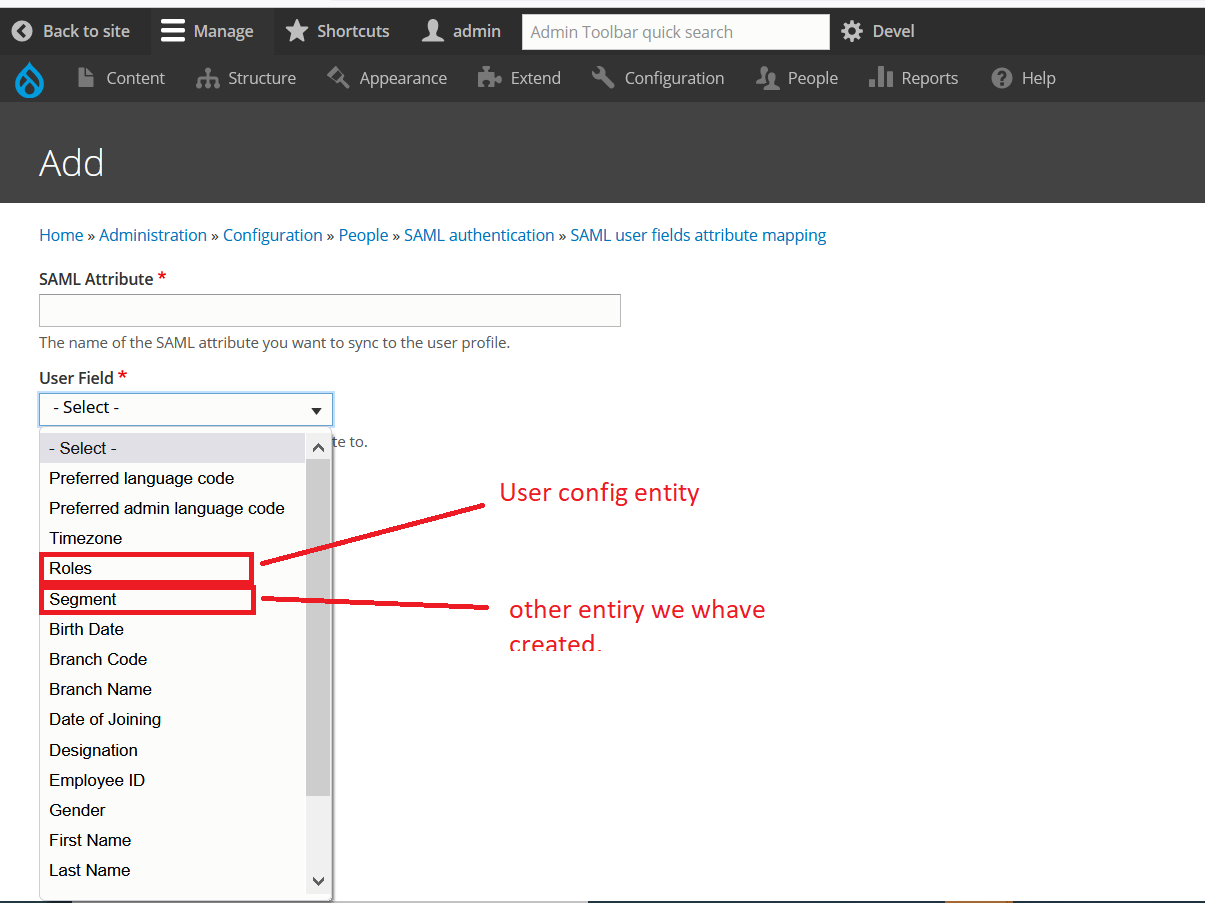Click the Drupal droplet logo icon
The image size is (1205, 903).
tap(30, 79)
